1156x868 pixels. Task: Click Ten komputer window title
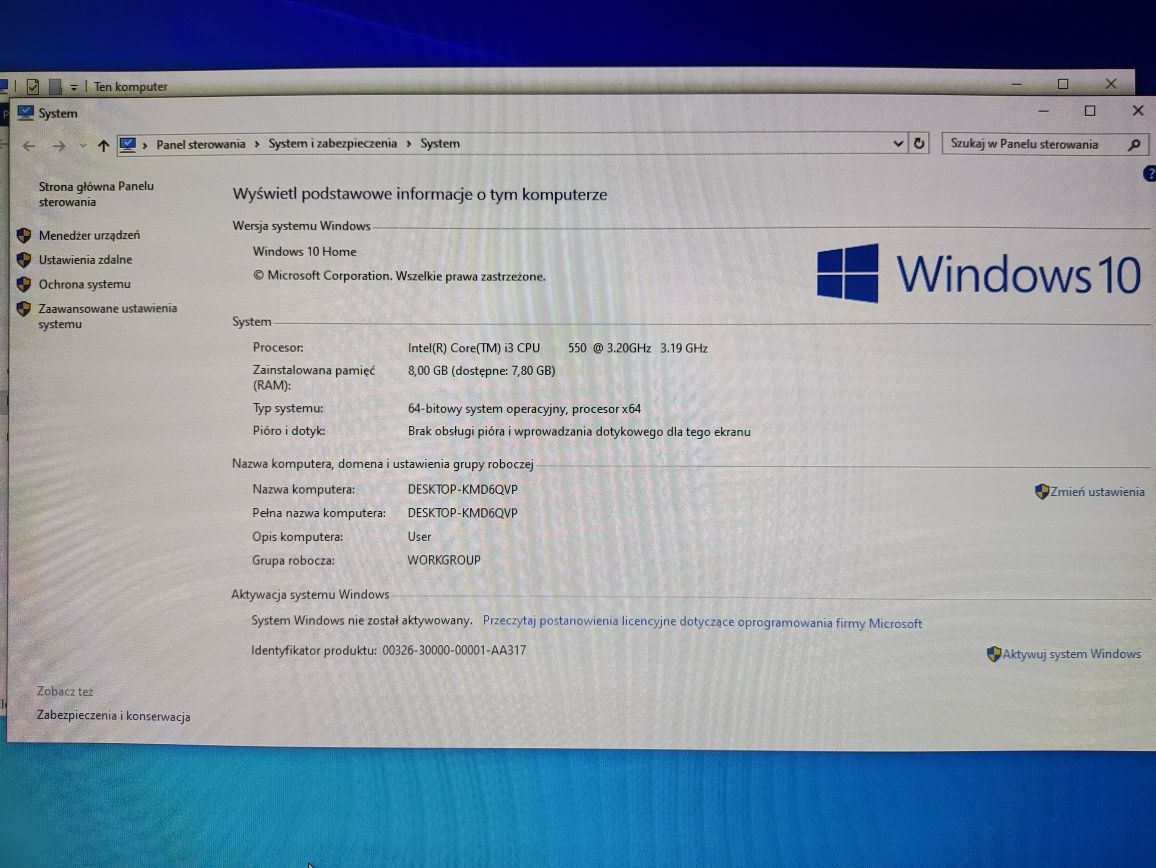pyautogui.click(x=130, y=87)
